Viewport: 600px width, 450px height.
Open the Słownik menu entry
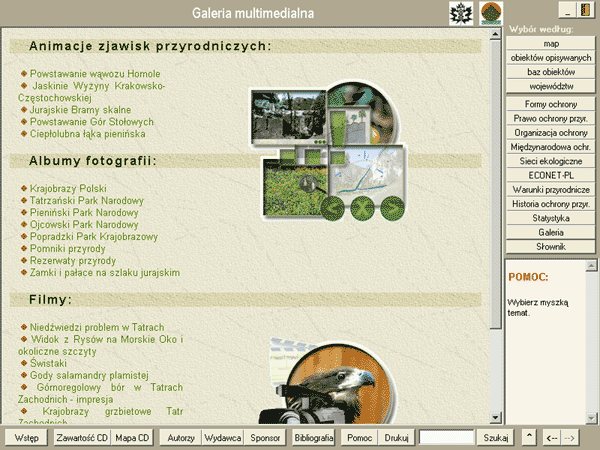click(x=551, y=246)
